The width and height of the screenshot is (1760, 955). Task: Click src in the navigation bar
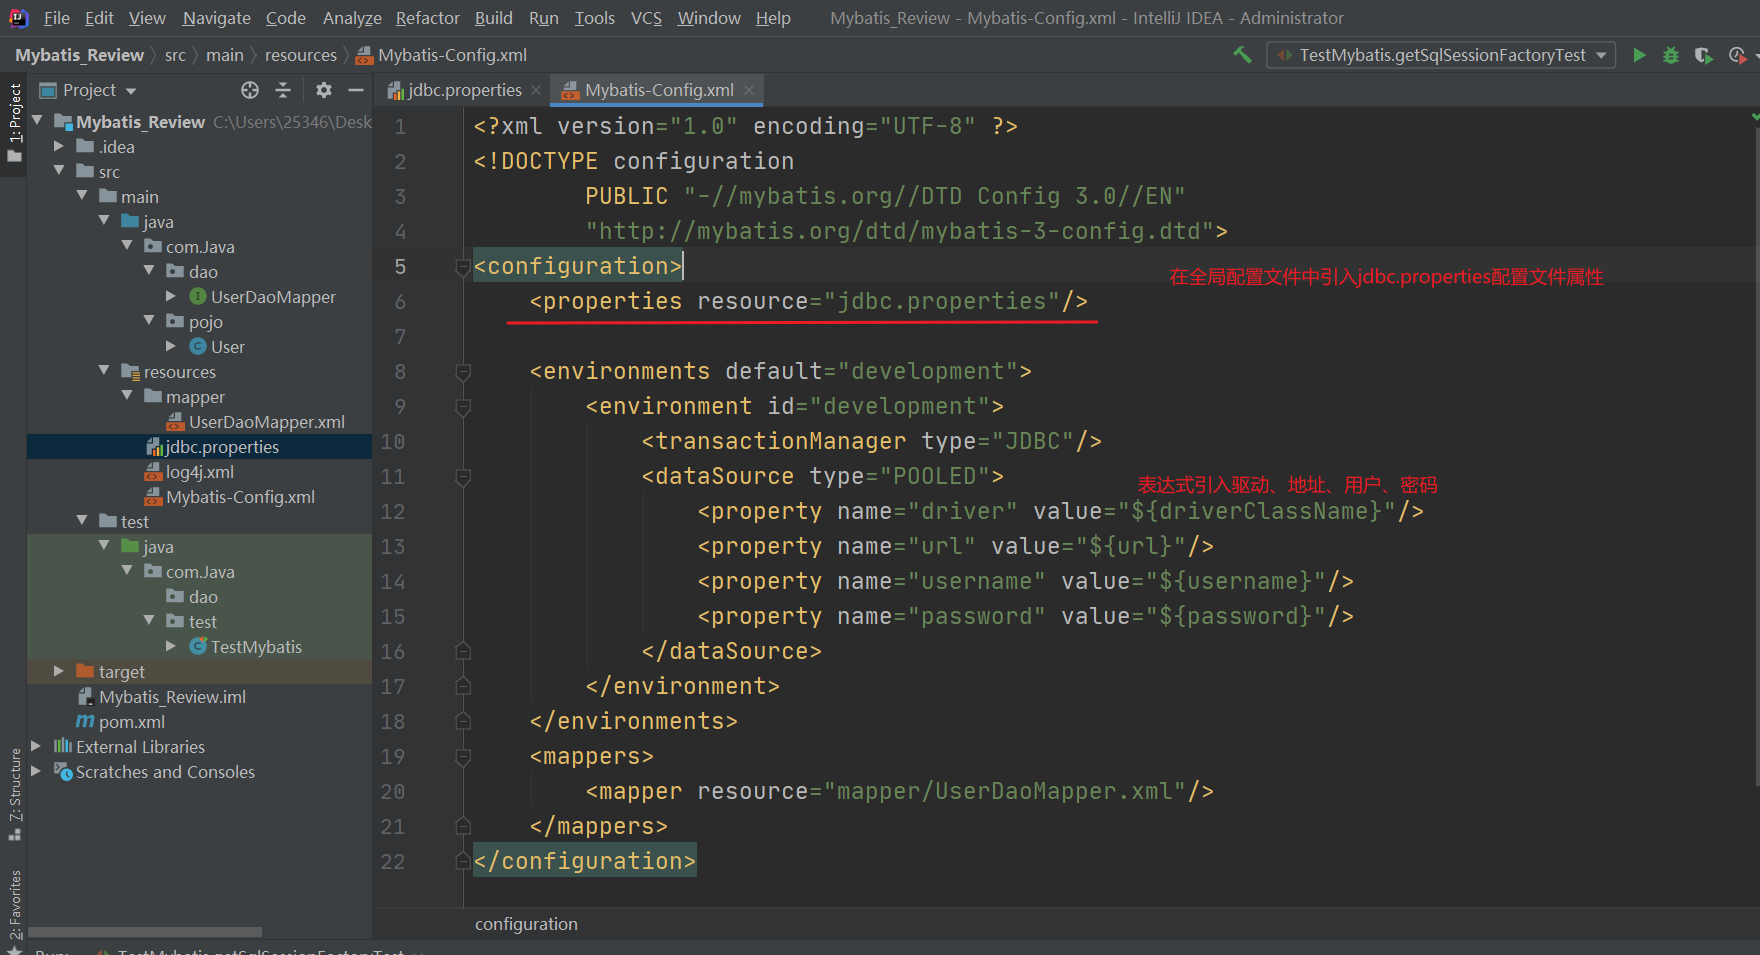tap(175, 55)
